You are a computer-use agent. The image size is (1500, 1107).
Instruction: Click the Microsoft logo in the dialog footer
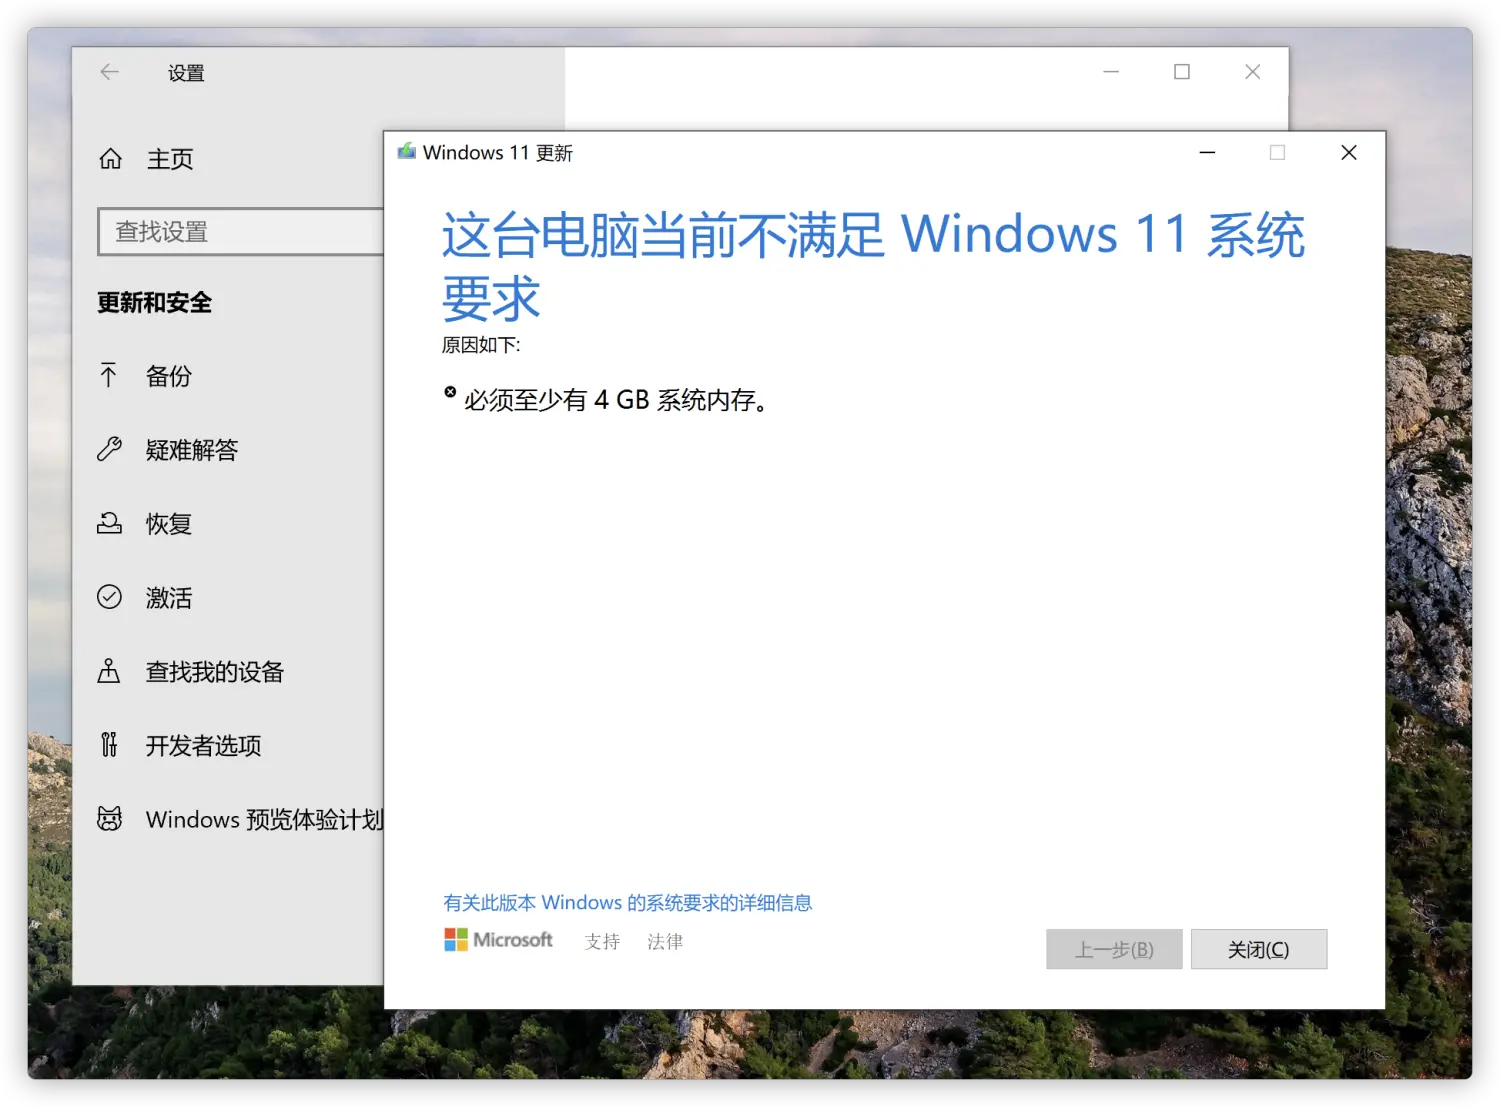(498, 940)
